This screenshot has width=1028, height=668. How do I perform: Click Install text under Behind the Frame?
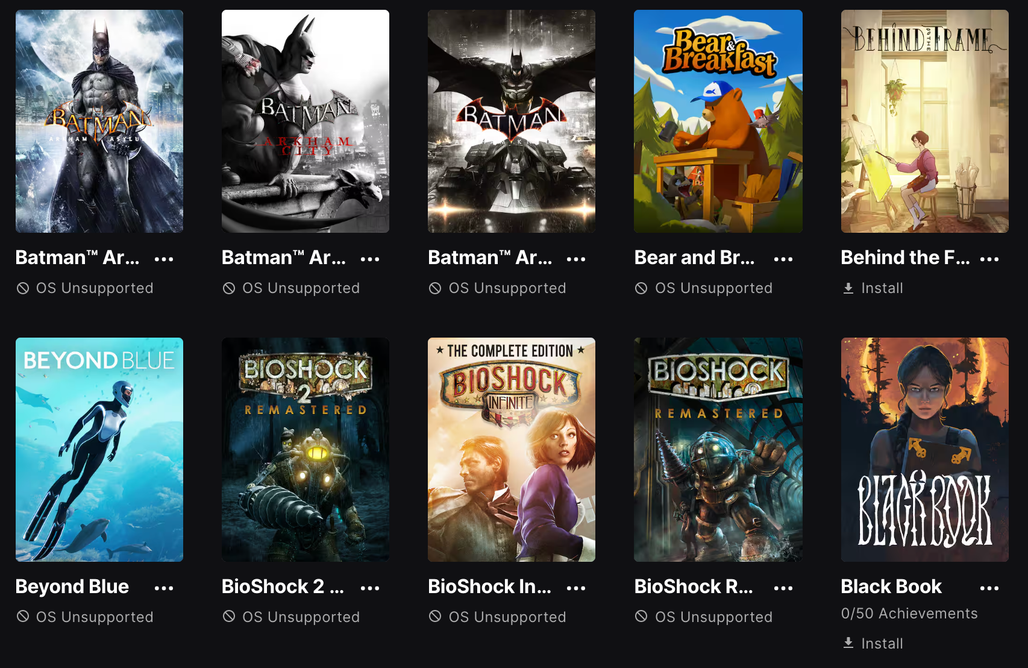[x=882, y=288]
